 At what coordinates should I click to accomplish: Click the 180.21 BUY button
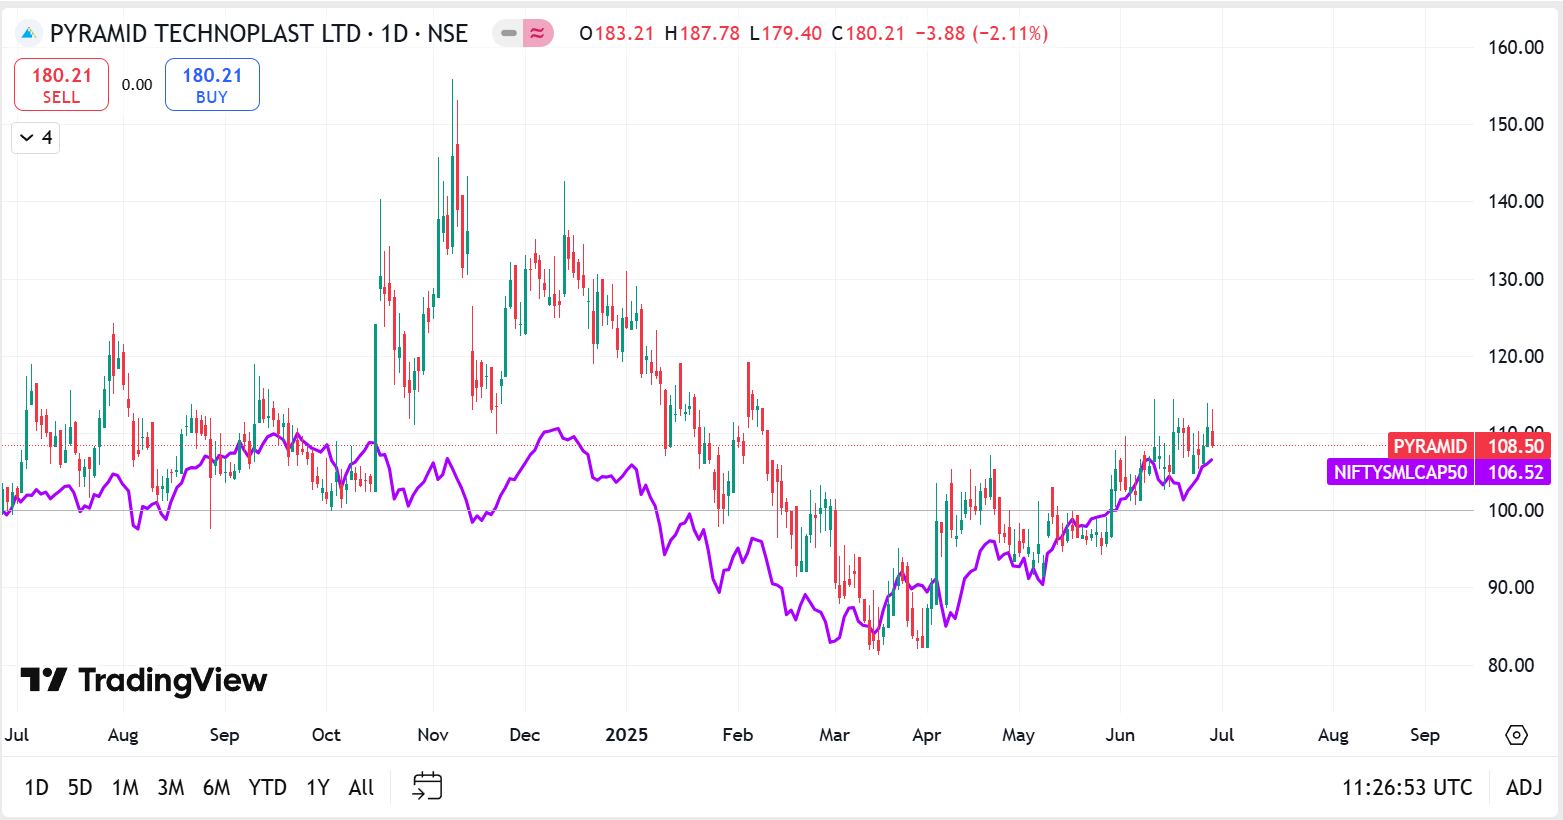[x=212, y=85]
